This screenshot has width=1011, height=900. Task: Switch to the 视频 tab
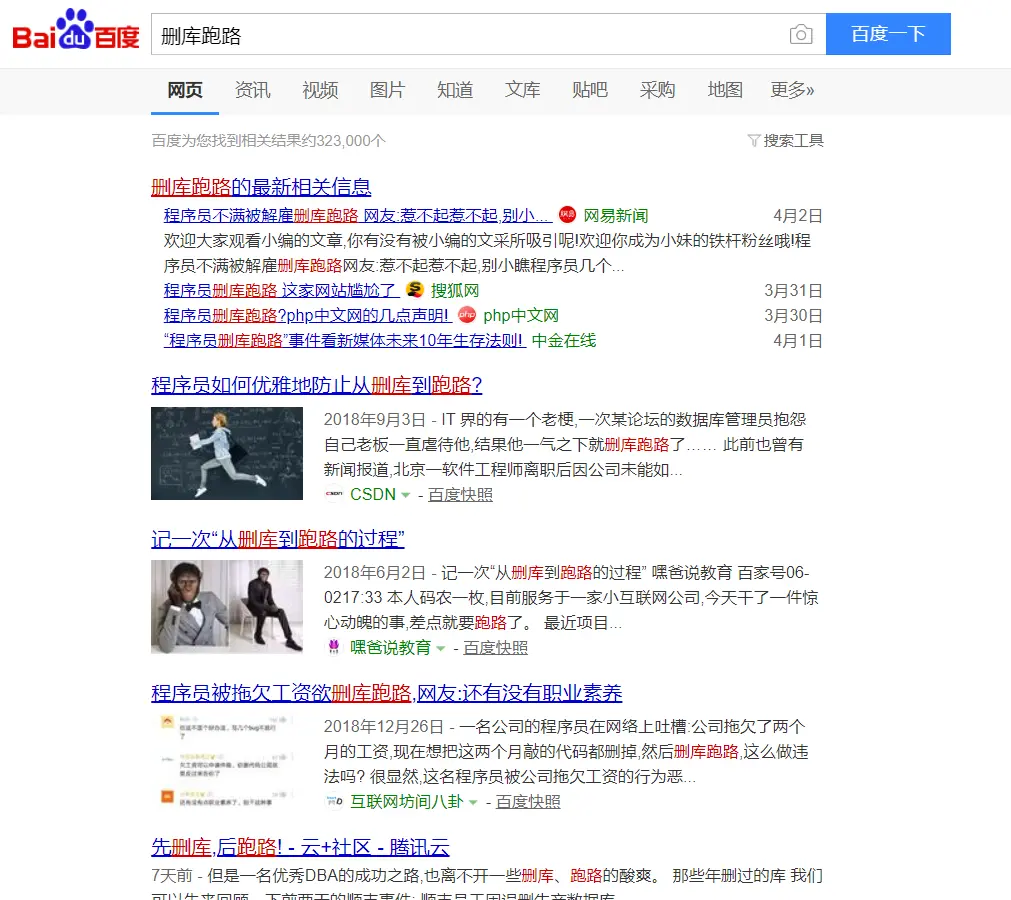pyautogui.click(x=320, y=90)
